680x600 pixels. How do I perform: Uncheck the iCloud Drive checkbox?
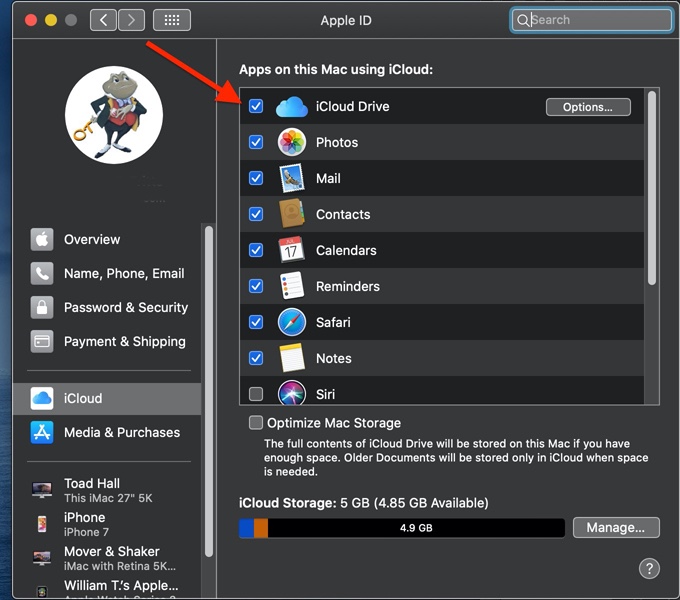[256, 106]
